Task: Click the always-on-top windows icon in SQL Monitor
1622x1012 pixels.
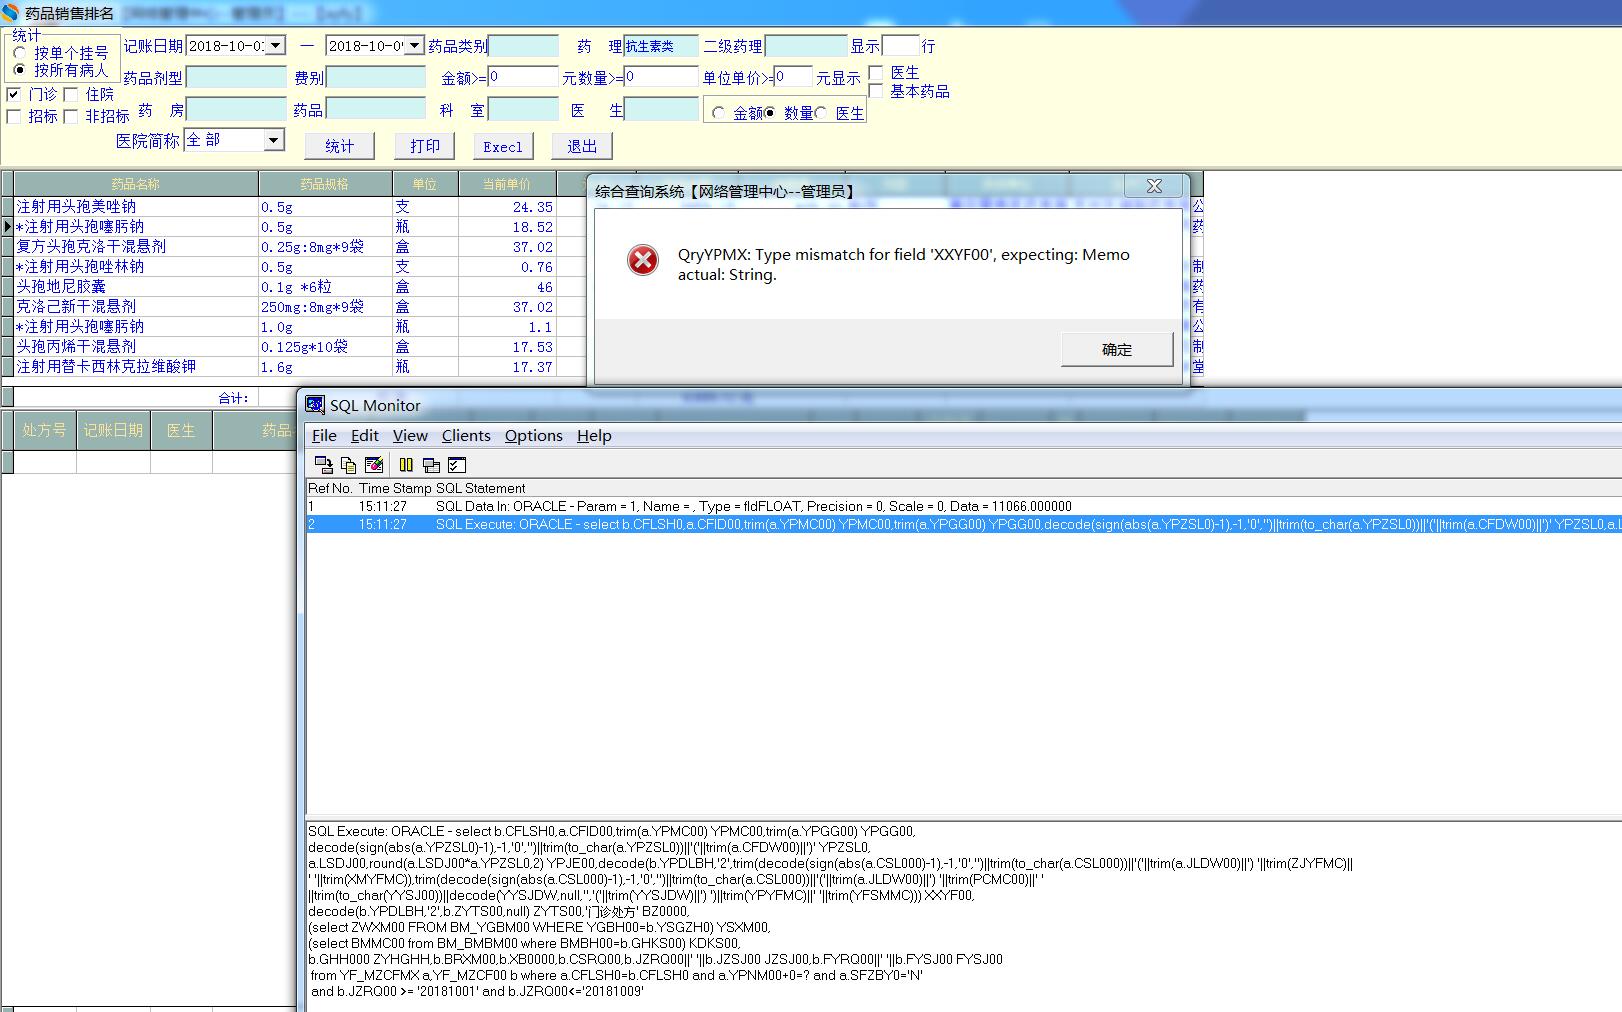Action: pos(431,465)
